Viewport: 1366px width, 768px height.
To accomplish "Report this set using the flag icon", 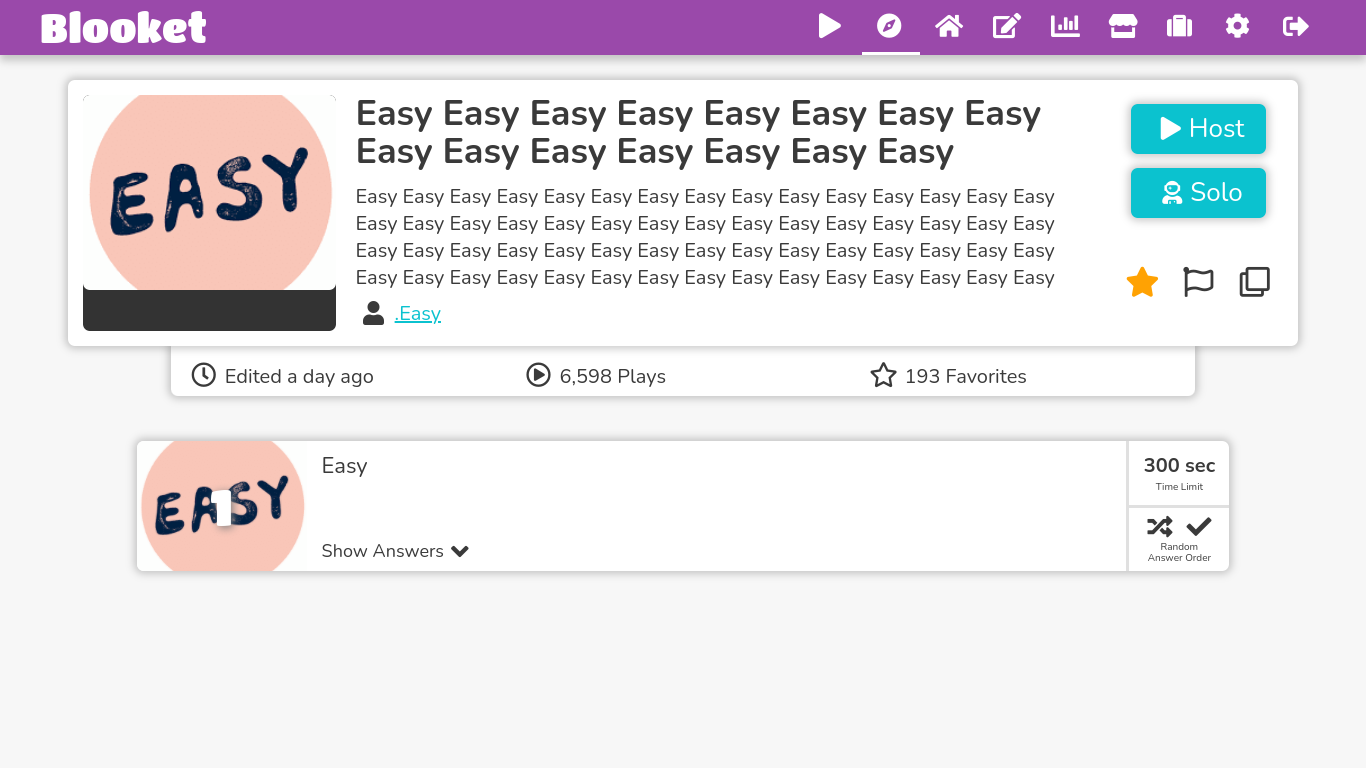I will point(1198,282).
